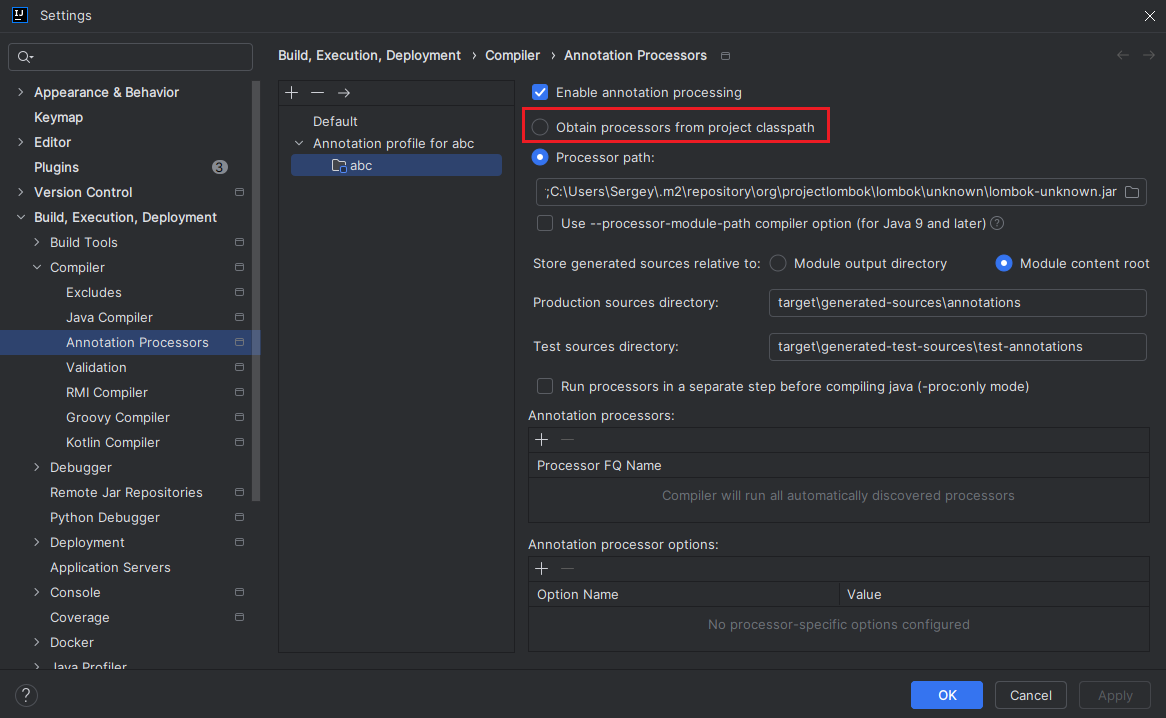The width and height of the screenshot is (1166, 718).
Task: Click help icon next to processor-module-path option
Action: pyautogui.click(x=997, y=224)
